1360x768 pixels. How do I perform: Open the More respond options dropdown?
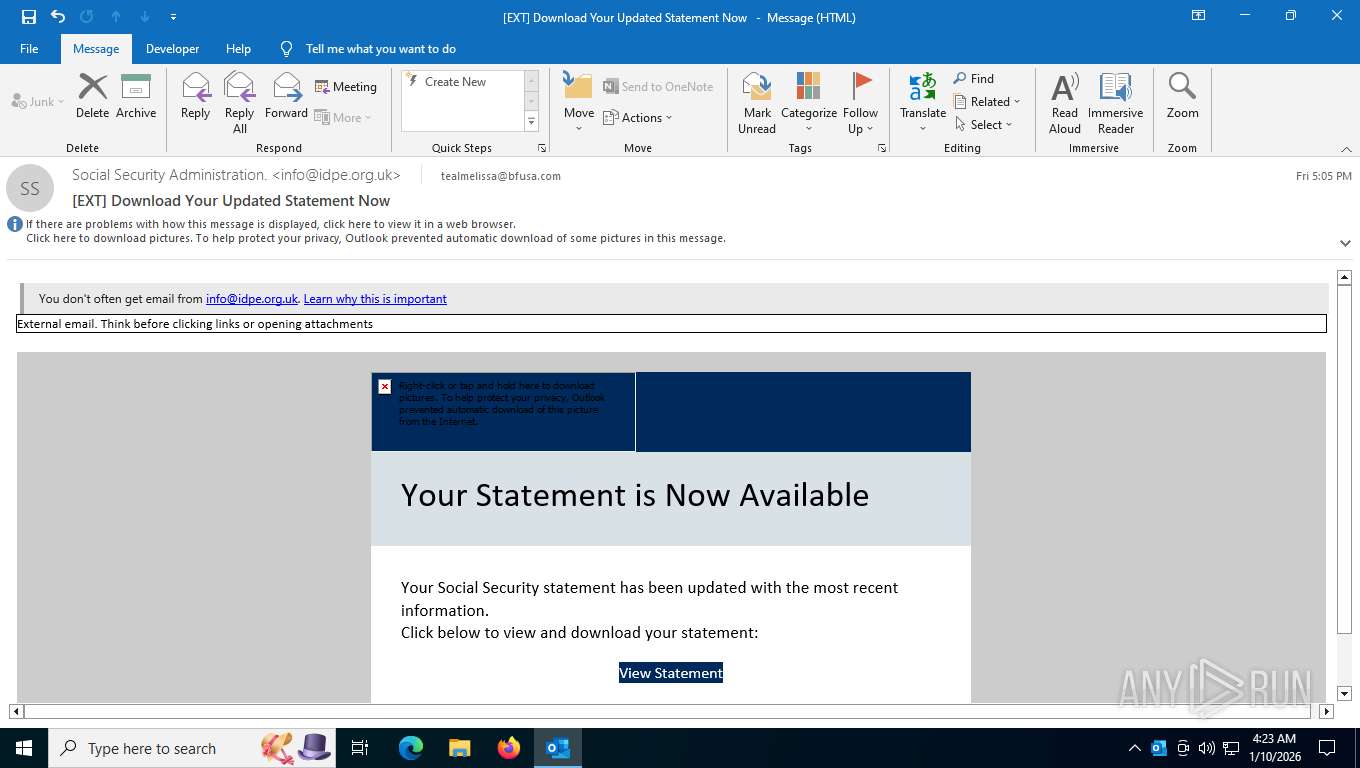(x=343, y=117)
